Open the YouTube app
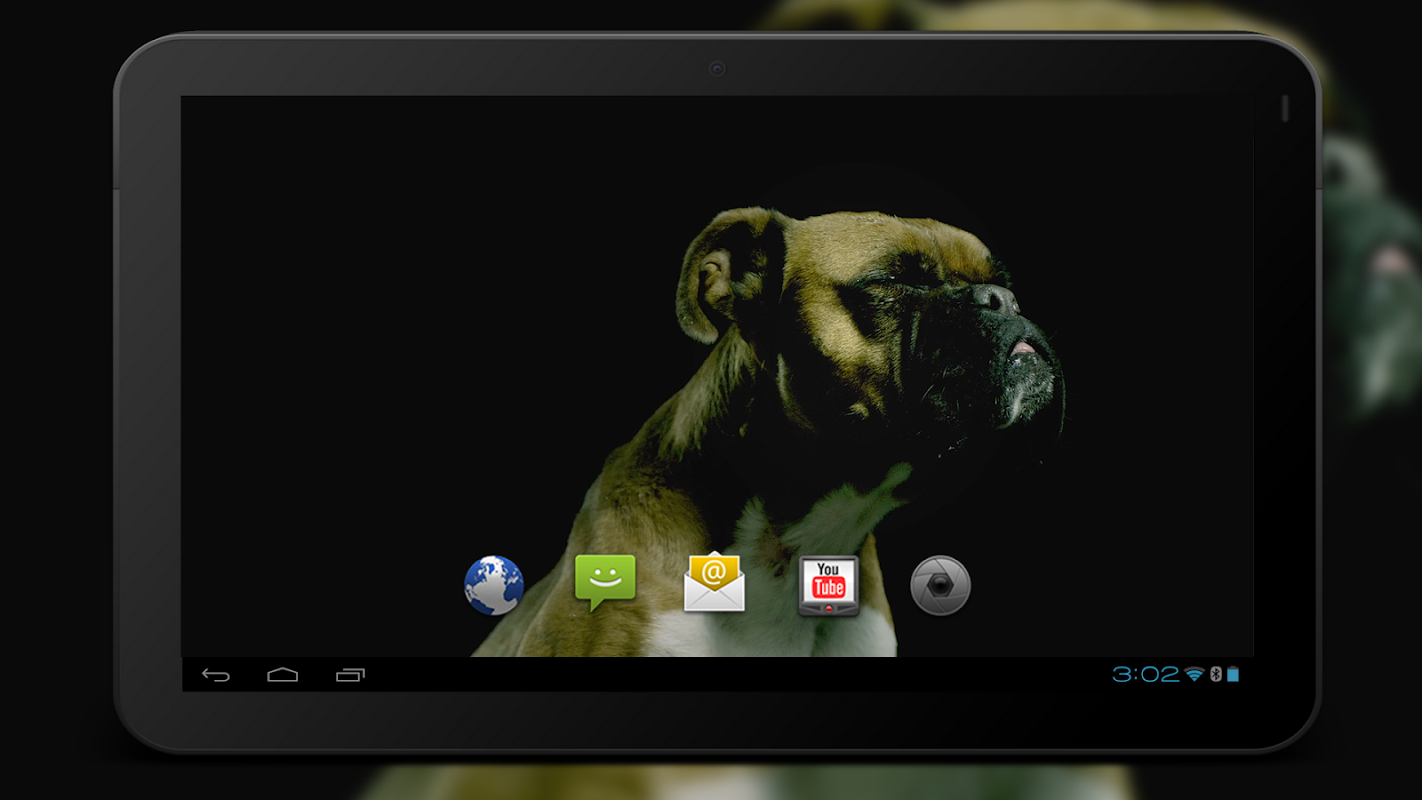Image resolution: width=1422 pixels, height=800 pixels. tap(829, 585)
